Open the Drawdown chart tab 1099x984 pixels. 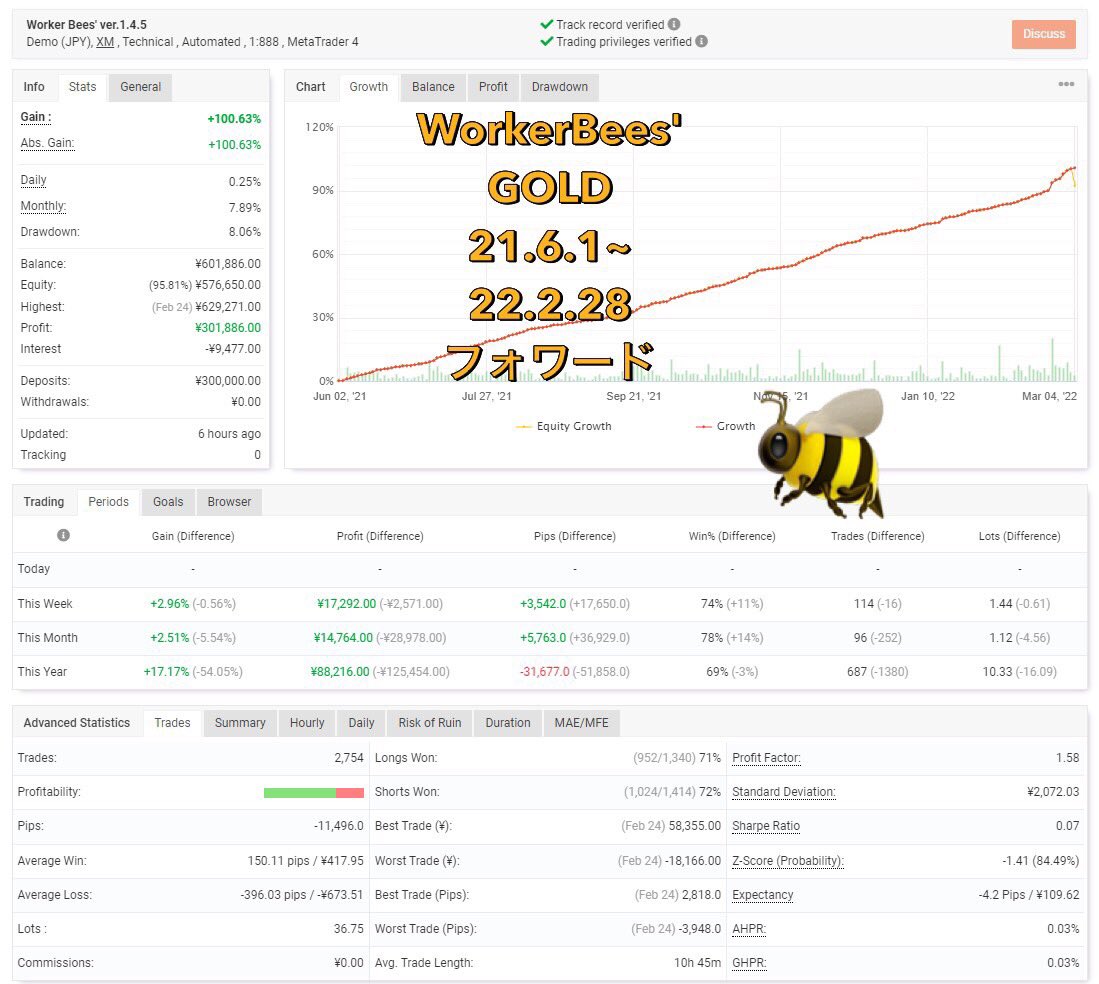[x=559, y=87]
